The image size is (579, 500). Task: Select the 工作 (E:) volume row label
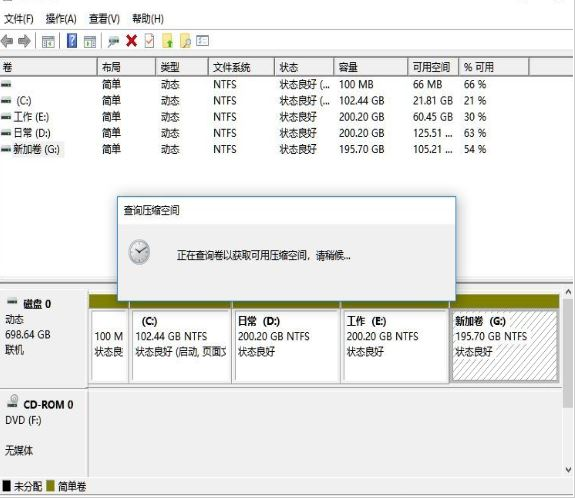(x=31, y=117)
